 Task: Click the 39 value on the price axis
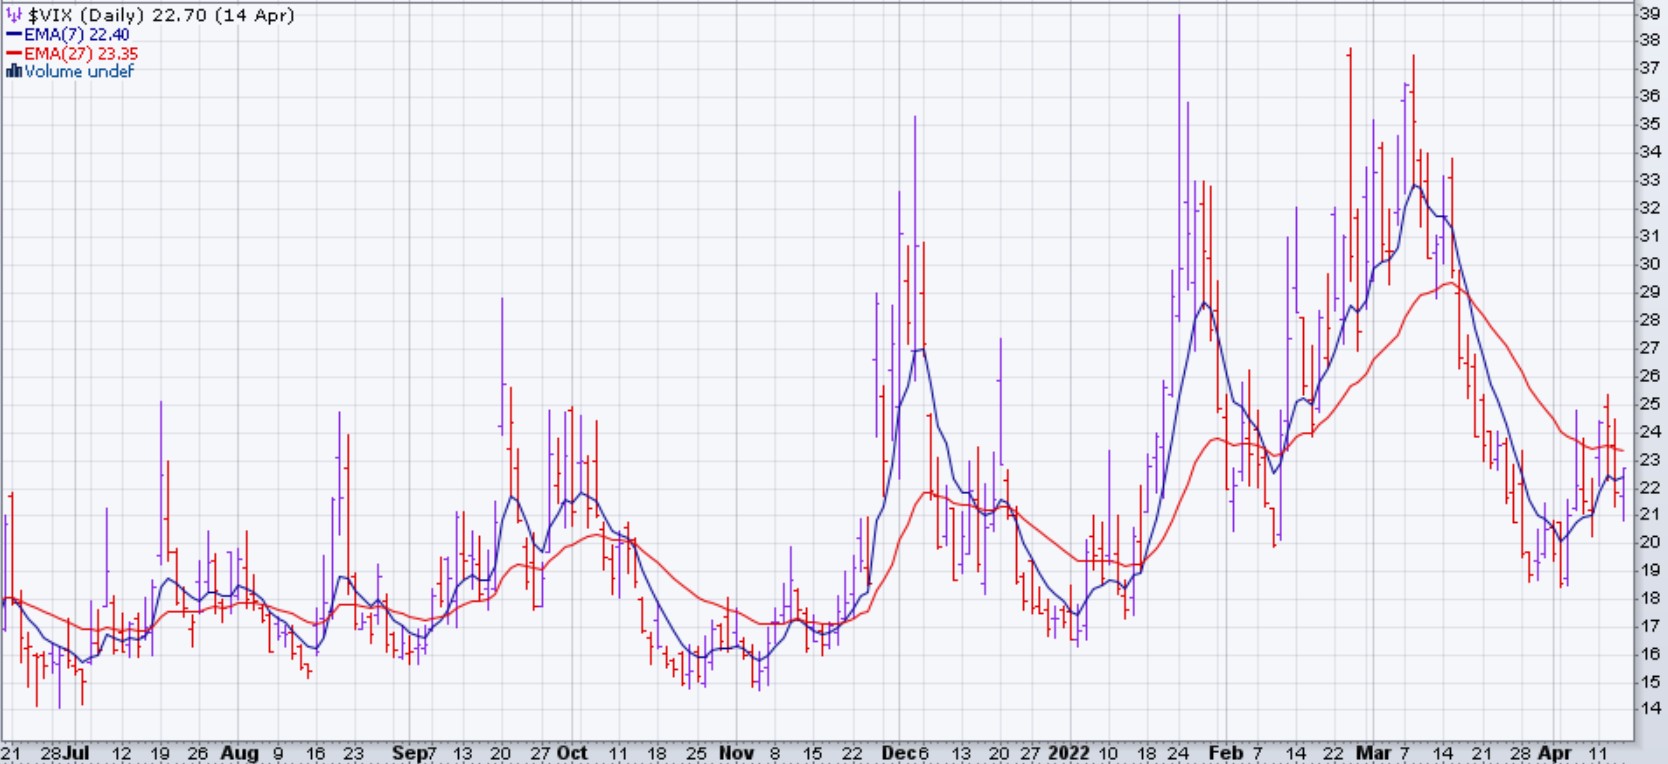coord(1649,13)
